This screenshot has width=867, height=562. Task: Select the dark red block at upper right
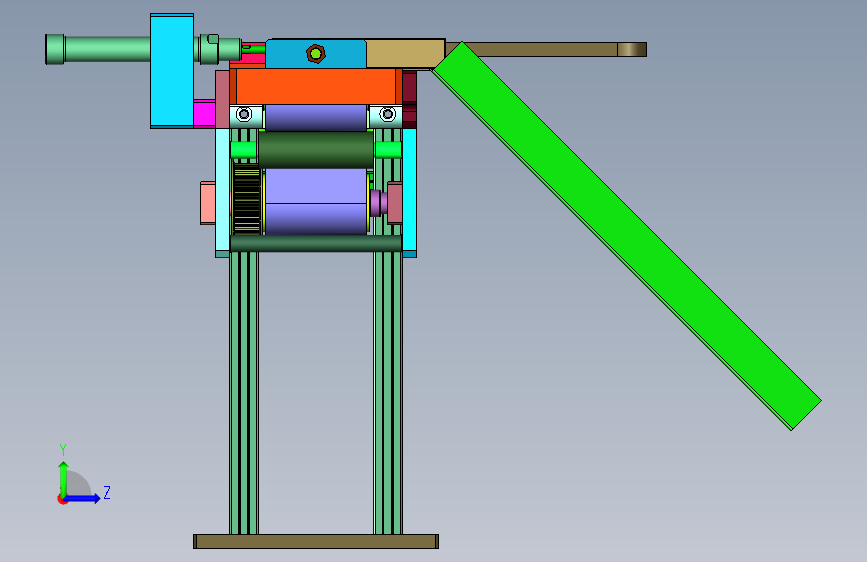point(409,100)
